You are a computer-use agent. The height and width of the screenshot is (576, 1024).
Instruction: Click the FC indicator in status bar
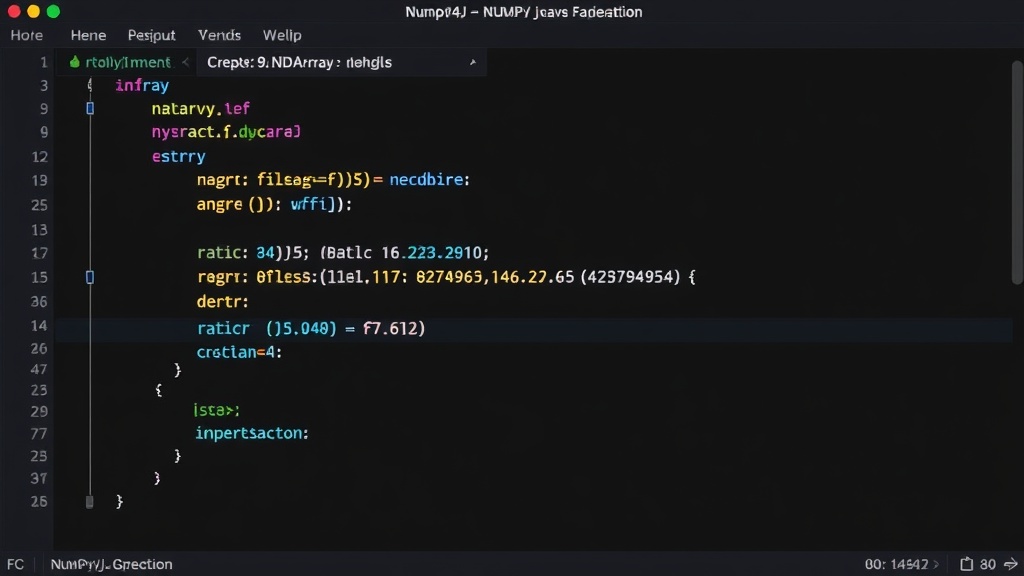pos(16,564)
